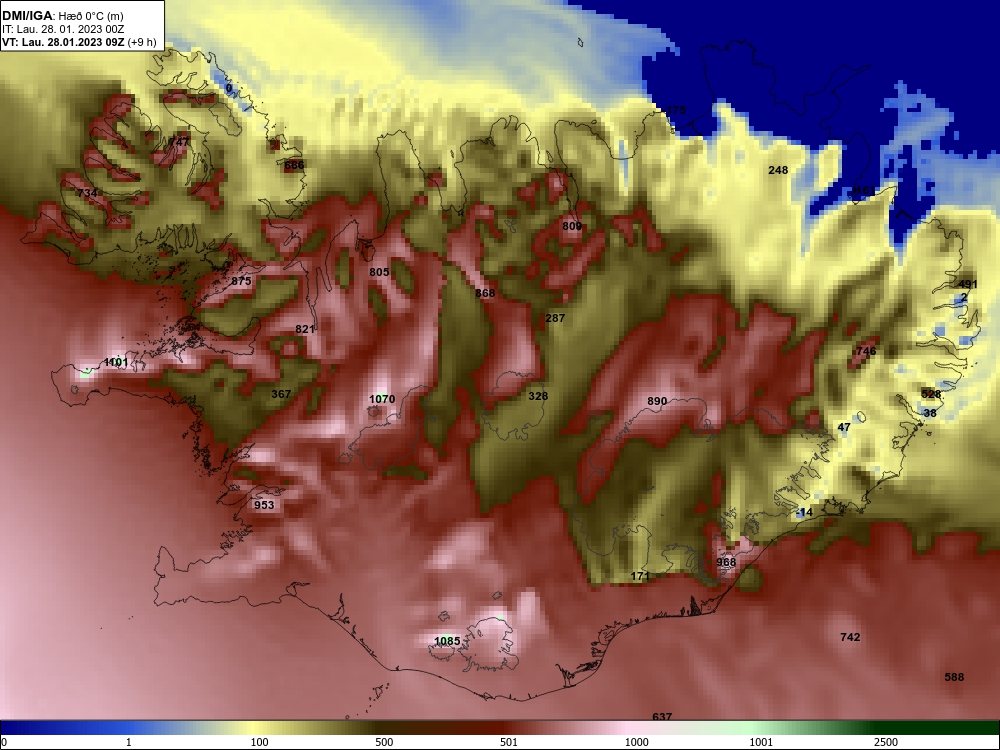
Task: Select the map value 746
Action: point(866,351)
